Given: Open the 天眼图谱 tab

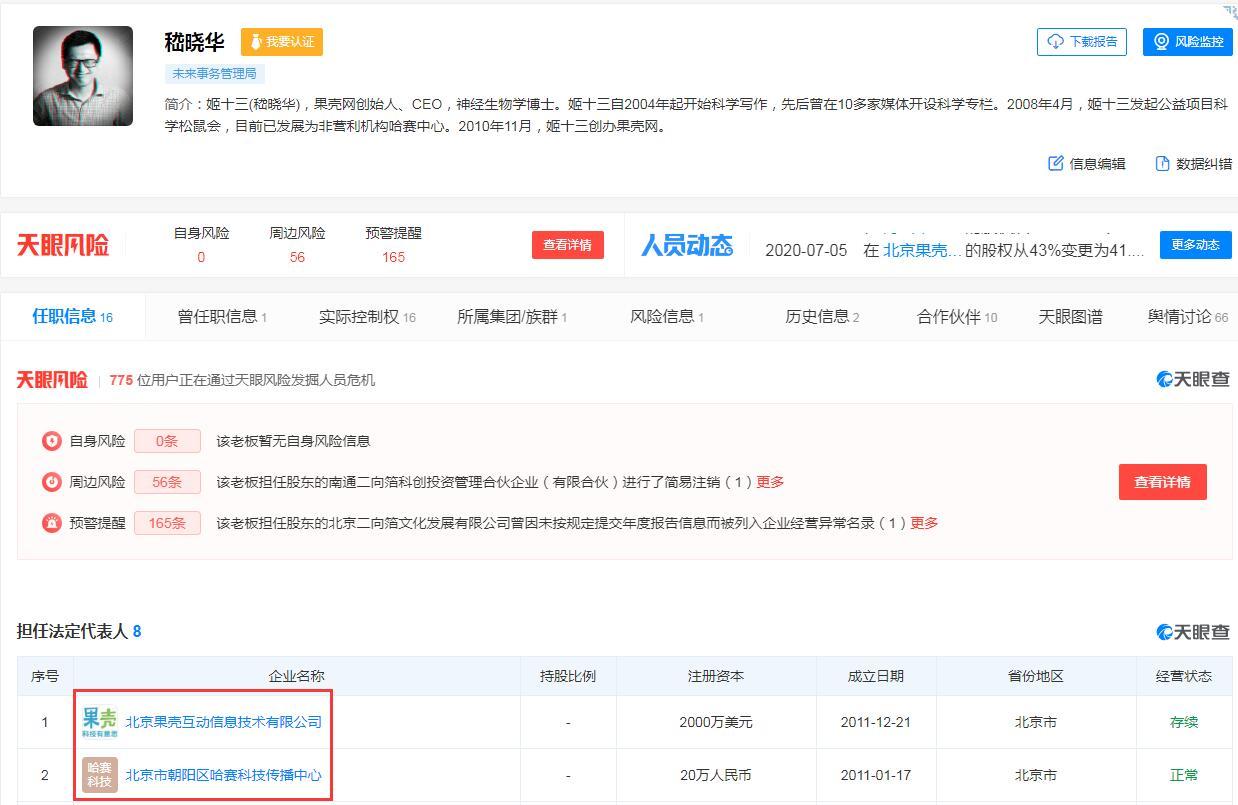Looking at the screenshot, I should (1070, 317).
